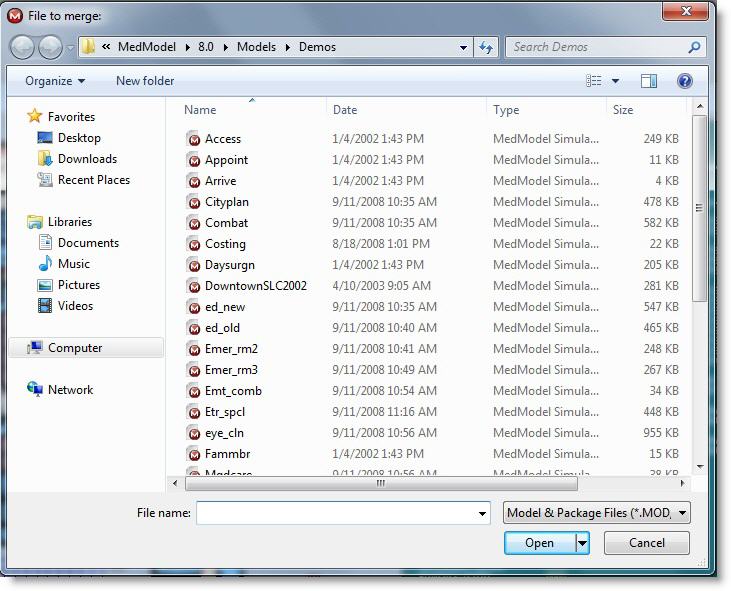
Task: Click the ed_new file icon
Action: coord(193,307)
